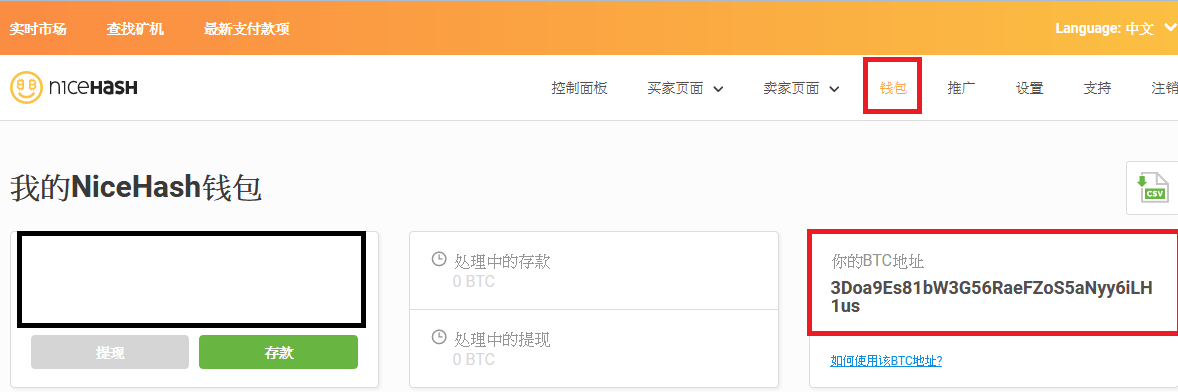This screenshot has width=1178, height=392.
Task: Open the 设置 settings menu
Action: coord(1029,88)
